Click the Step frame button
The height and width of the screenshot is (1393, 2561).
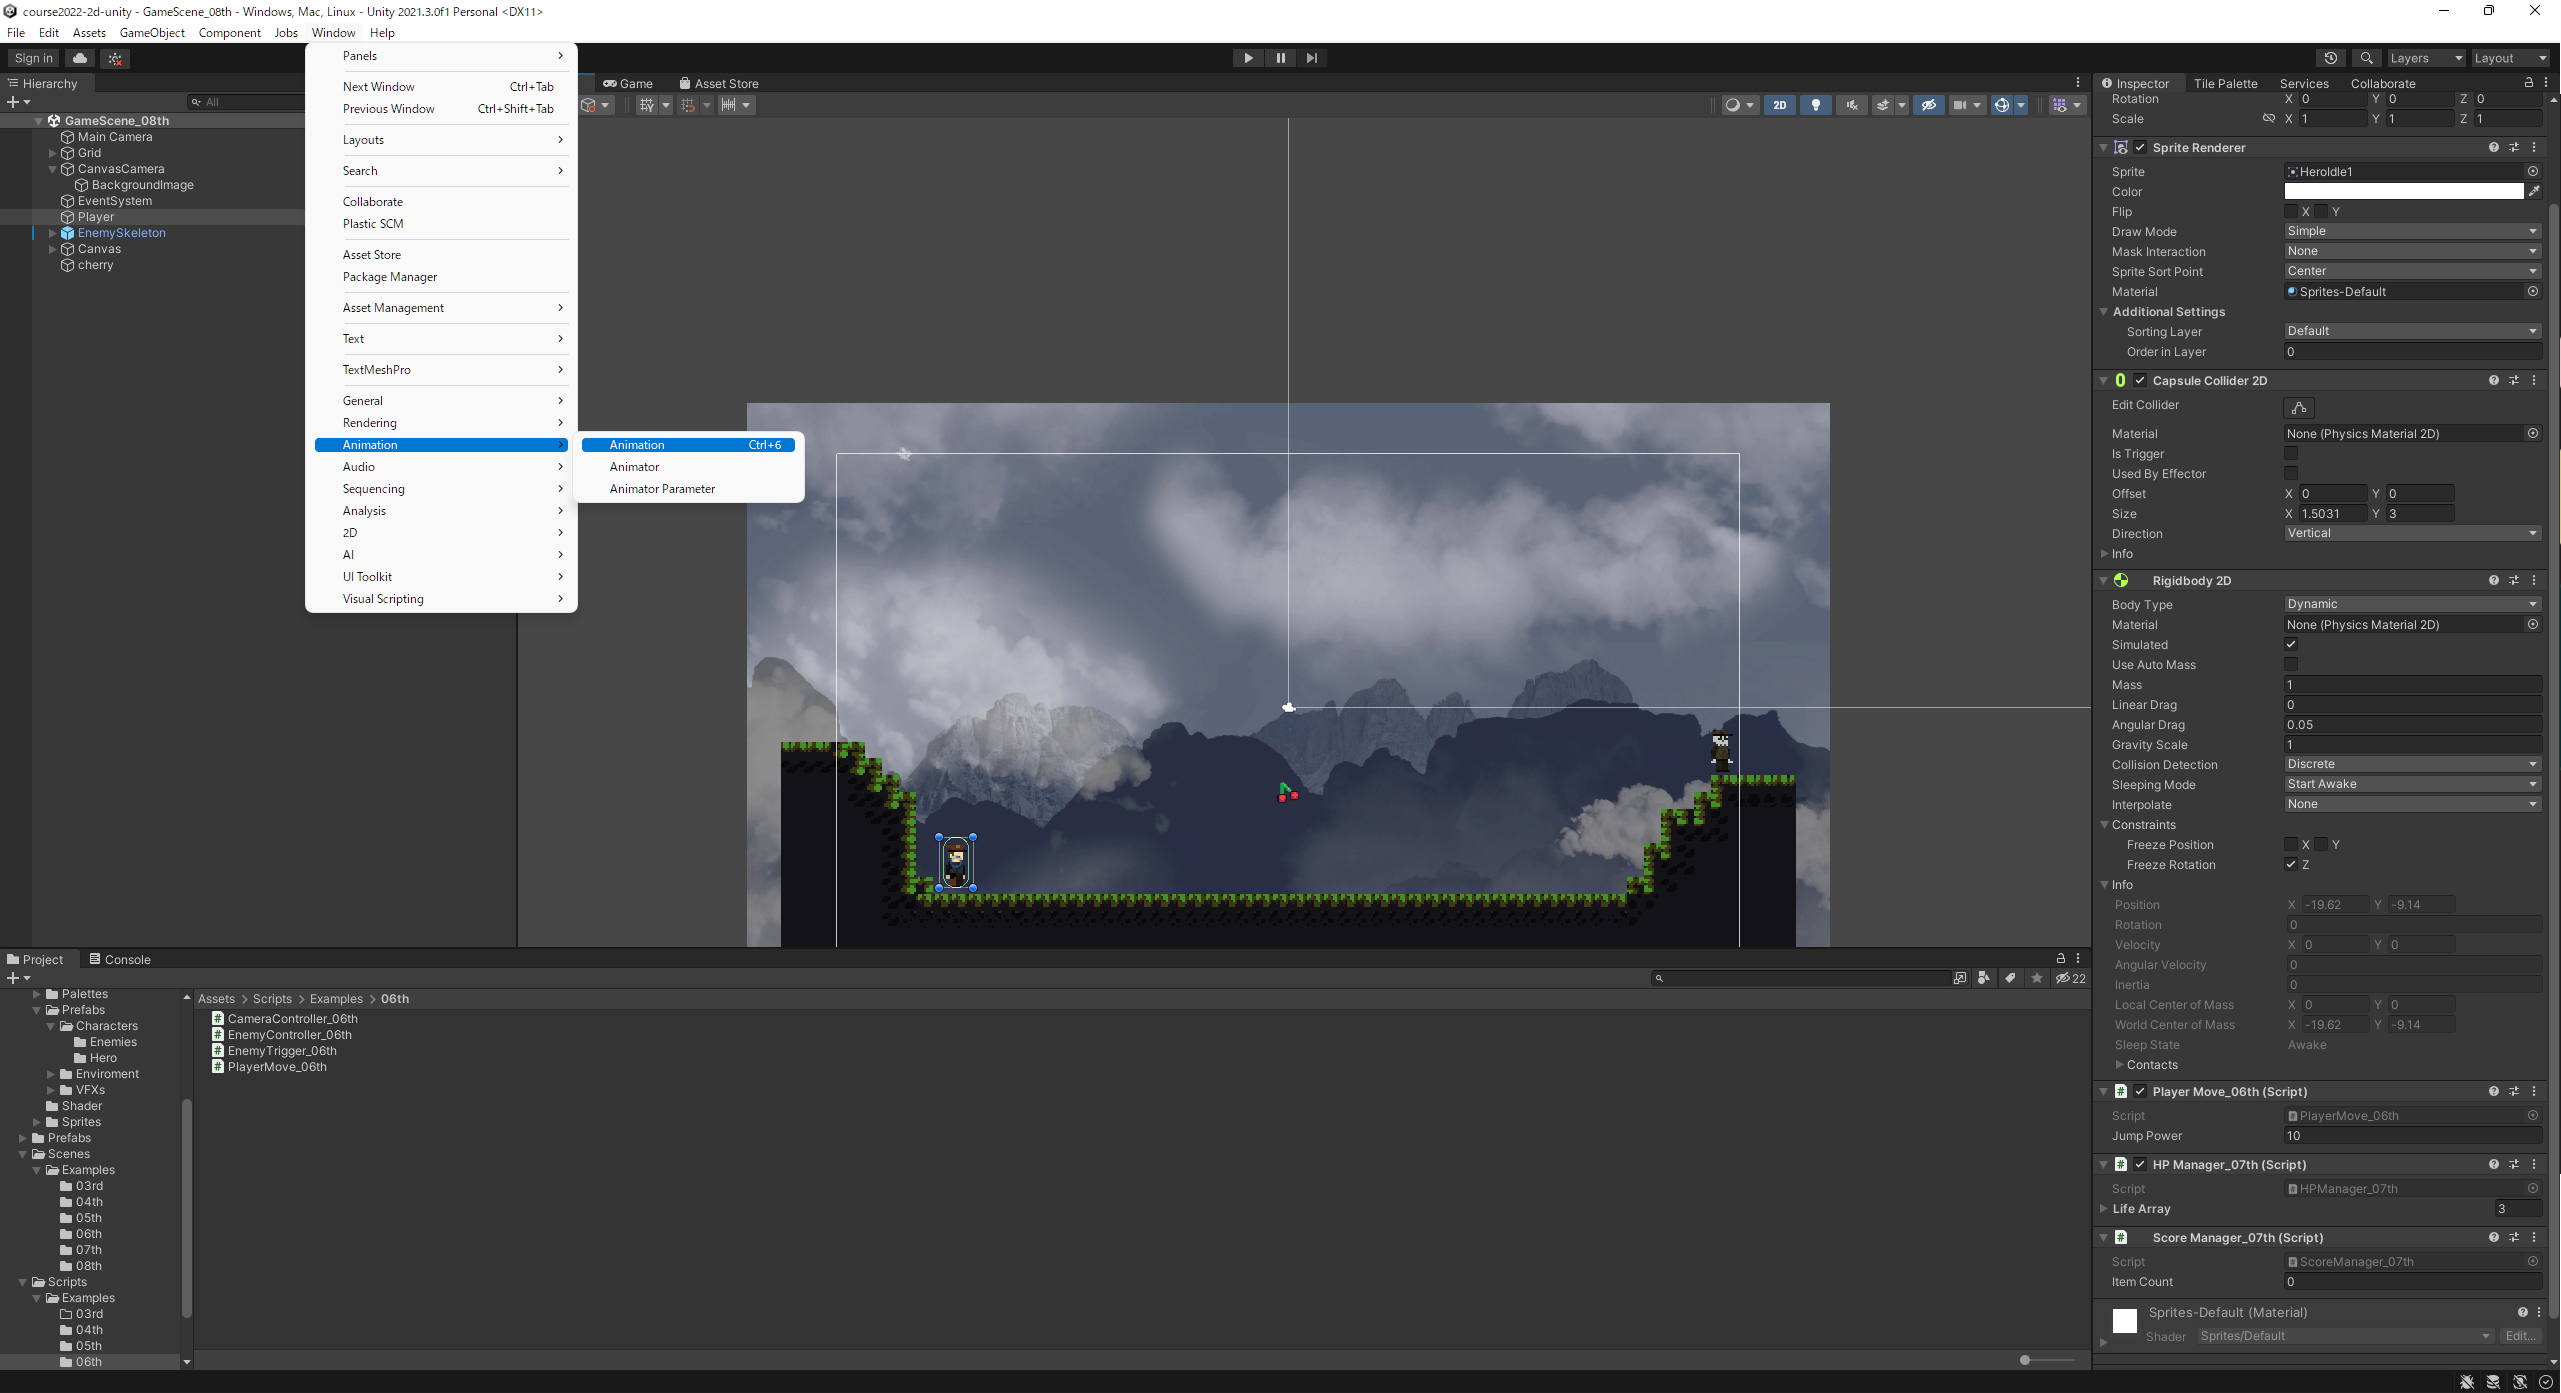(x=1312, y=58)
